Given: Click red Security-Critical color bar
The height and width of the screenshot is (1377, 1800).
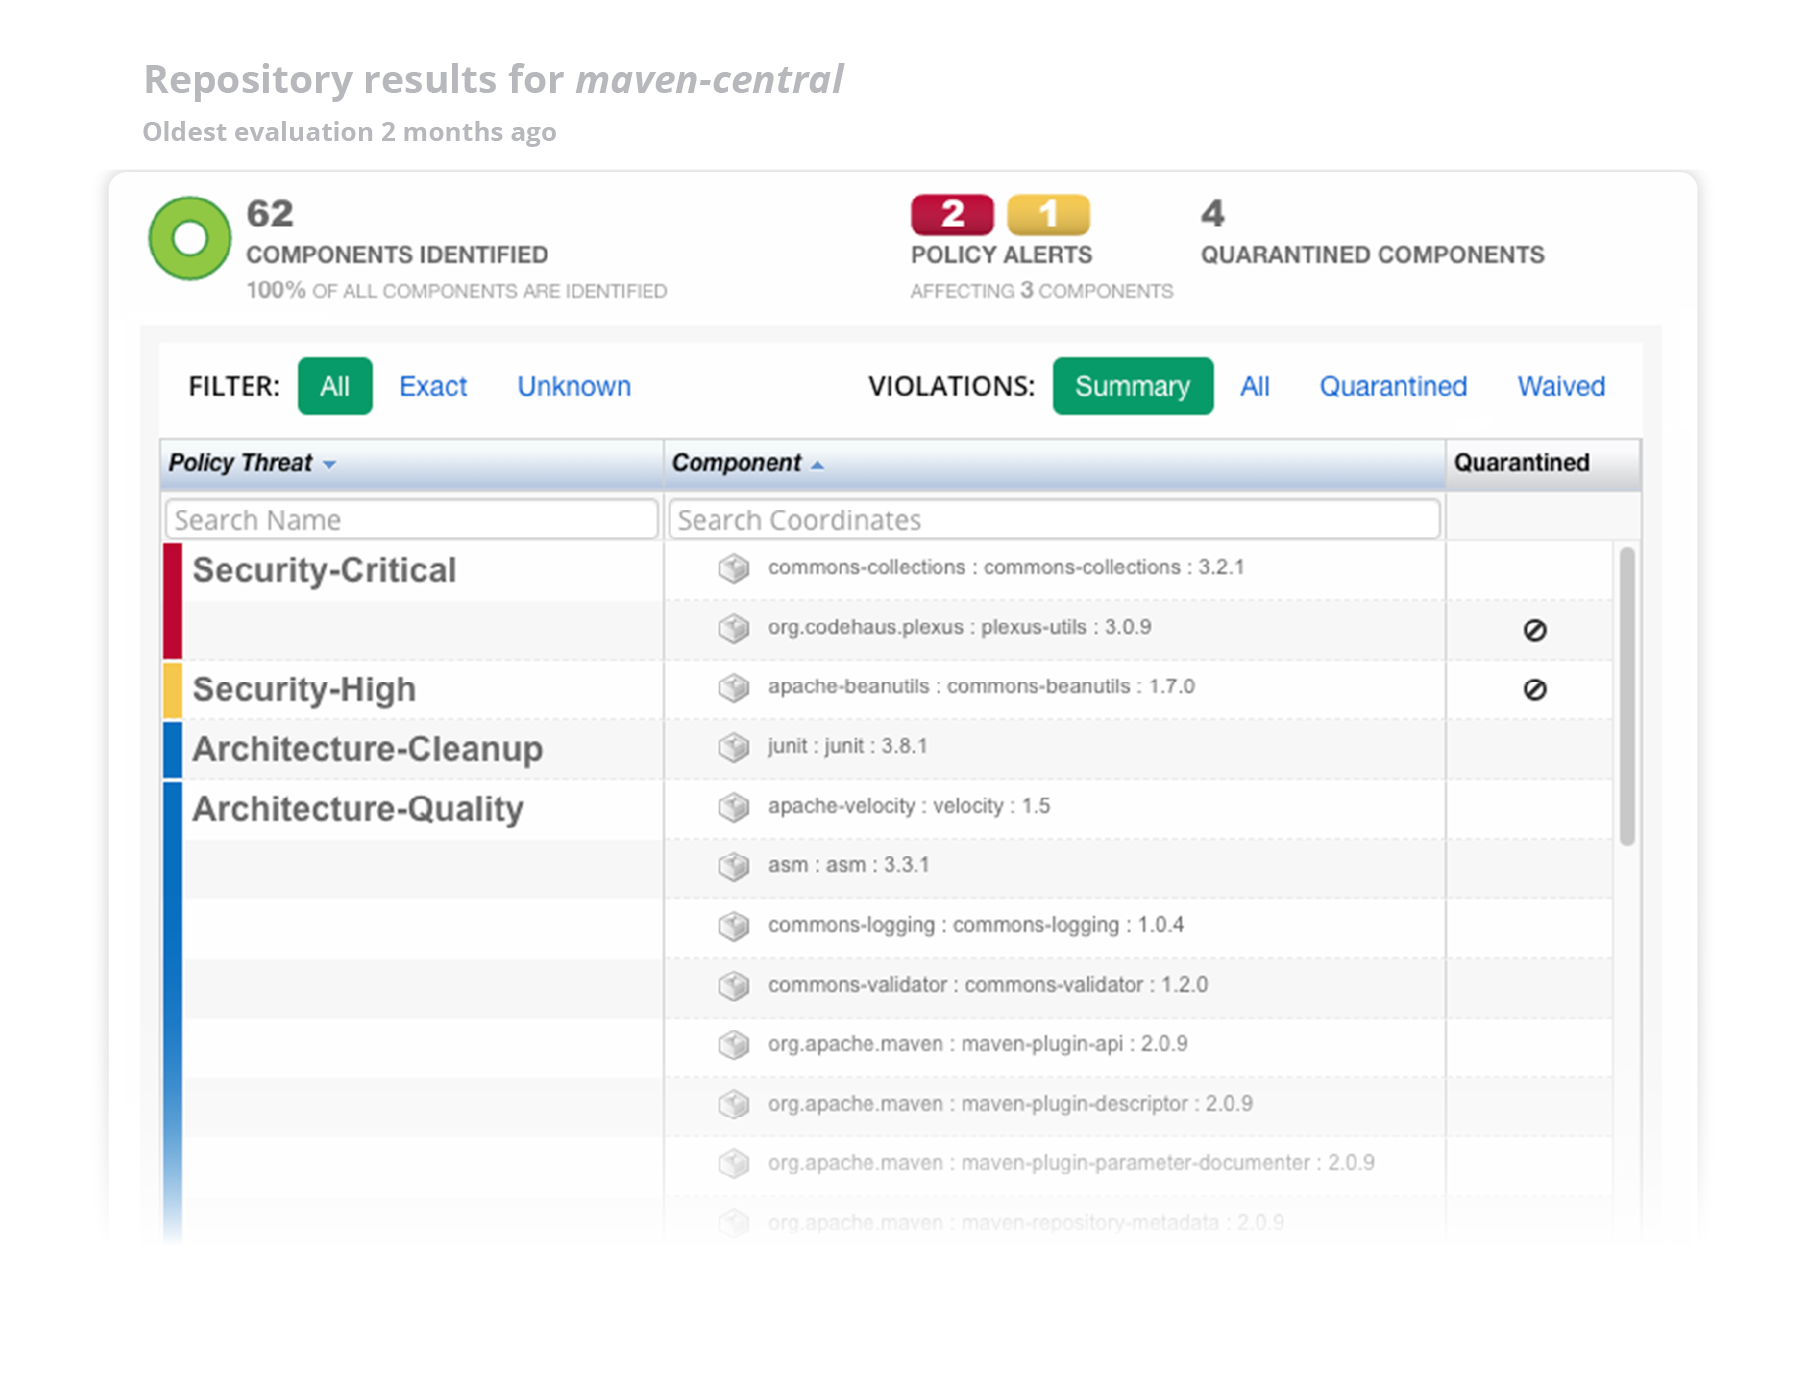Looking at the screenshot, I should point(172,600).
